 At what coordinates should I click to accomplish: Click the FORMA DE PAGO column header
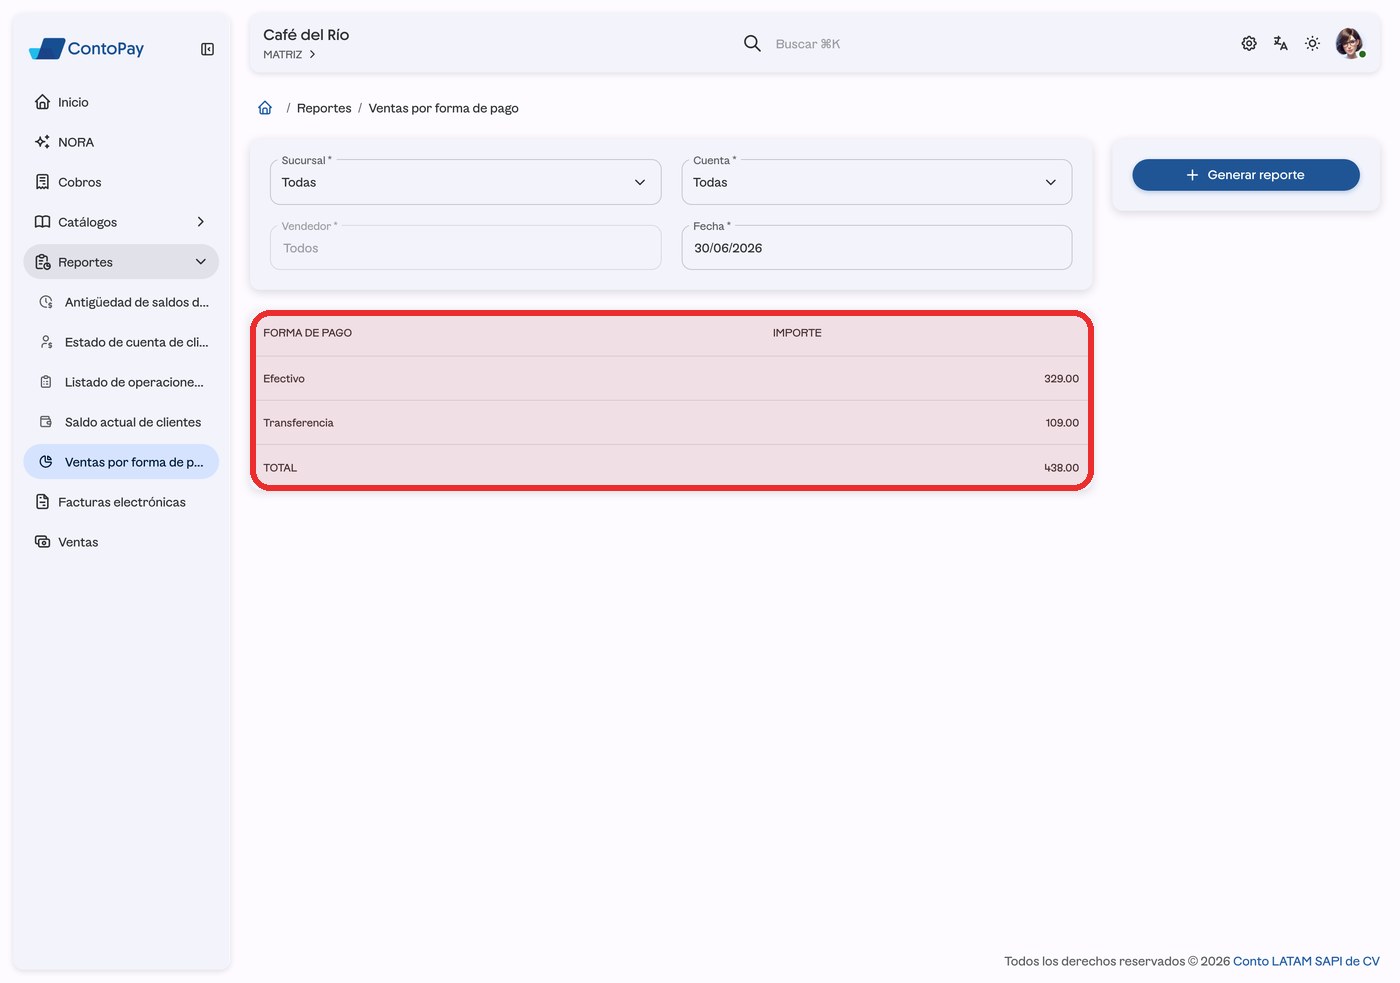[307, 333]
